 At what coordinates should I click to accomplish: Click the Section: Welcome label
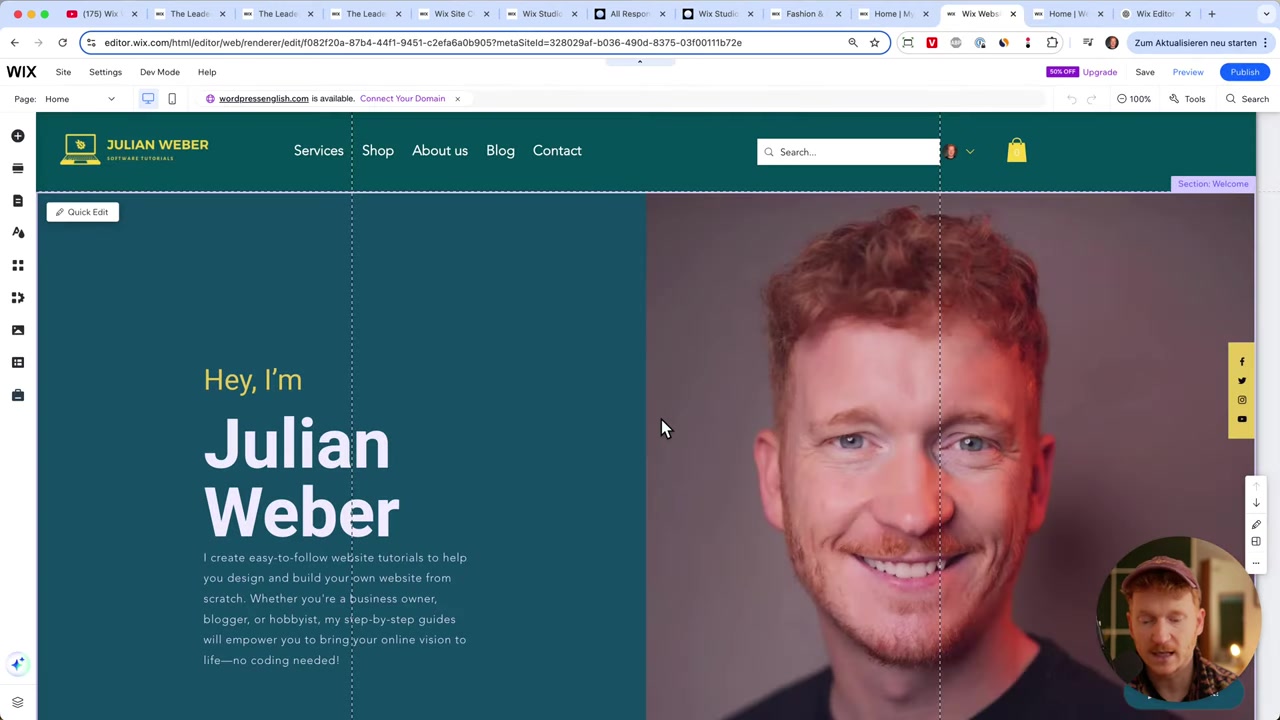(x=1212, y=184)
